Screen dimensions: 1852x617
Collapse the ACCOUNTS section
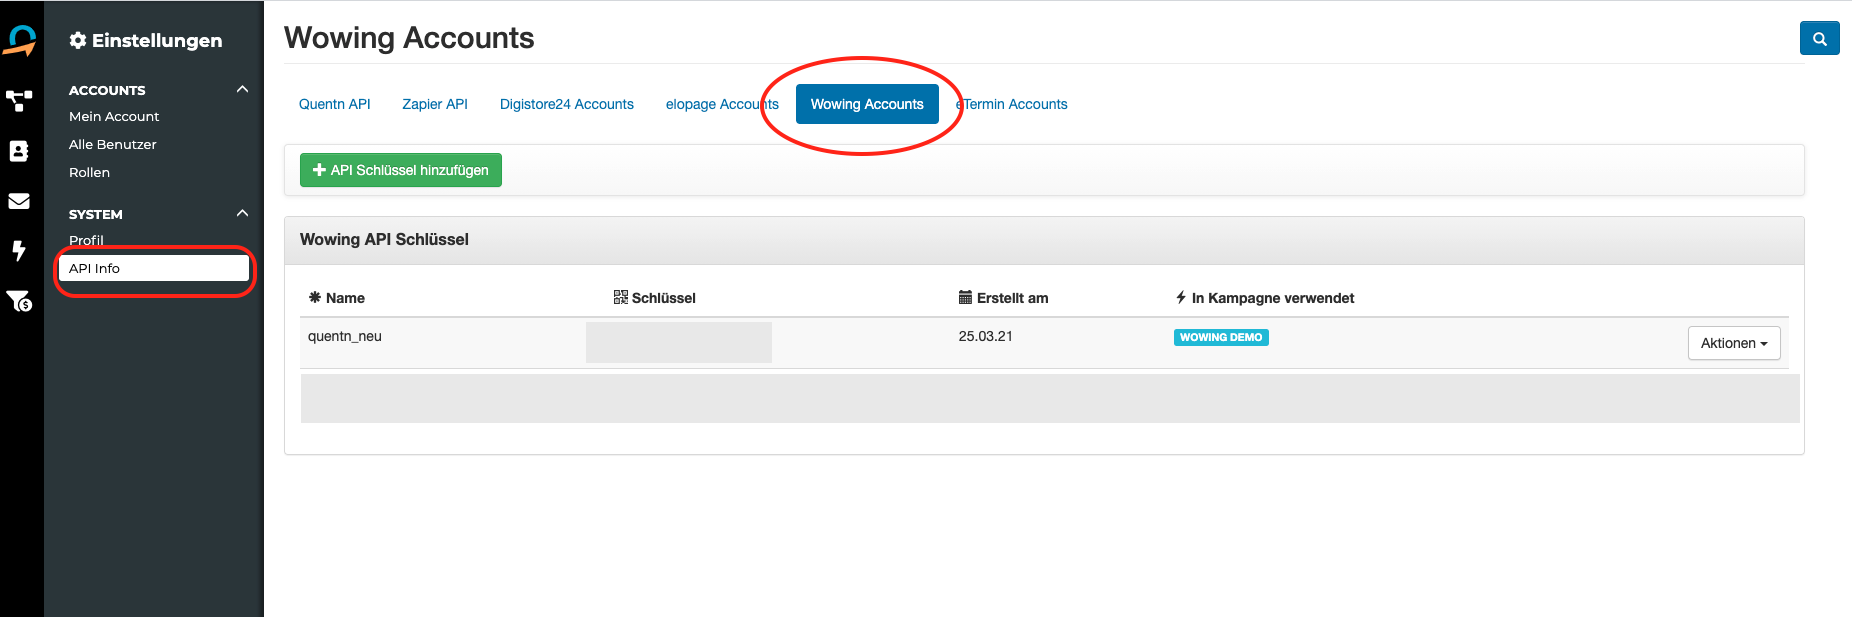(242, 89)
